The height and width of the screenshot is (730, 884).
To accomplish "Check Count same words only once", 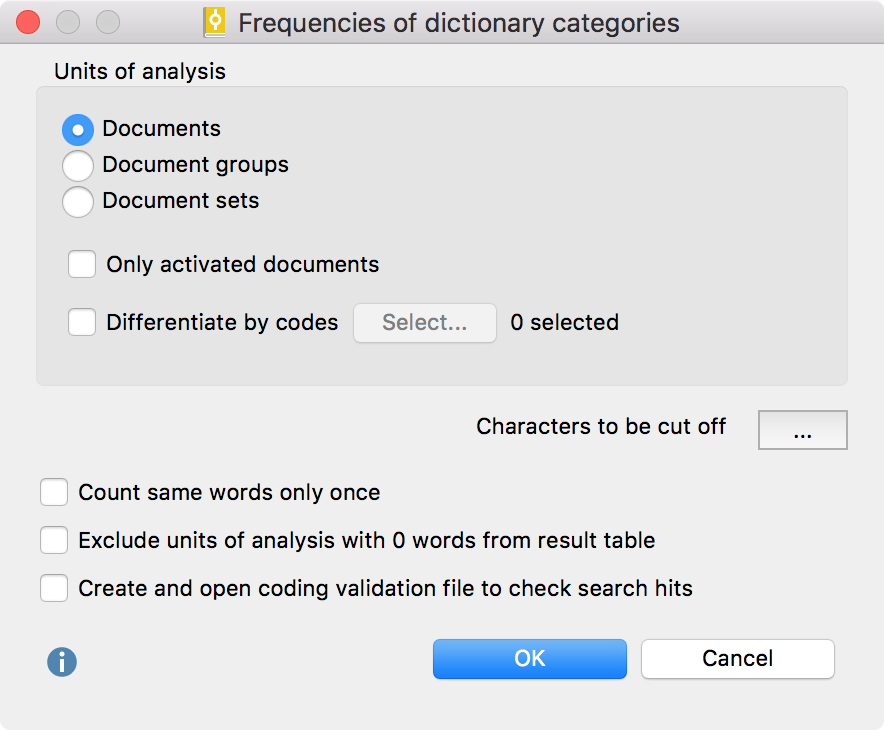I will 54,493.
